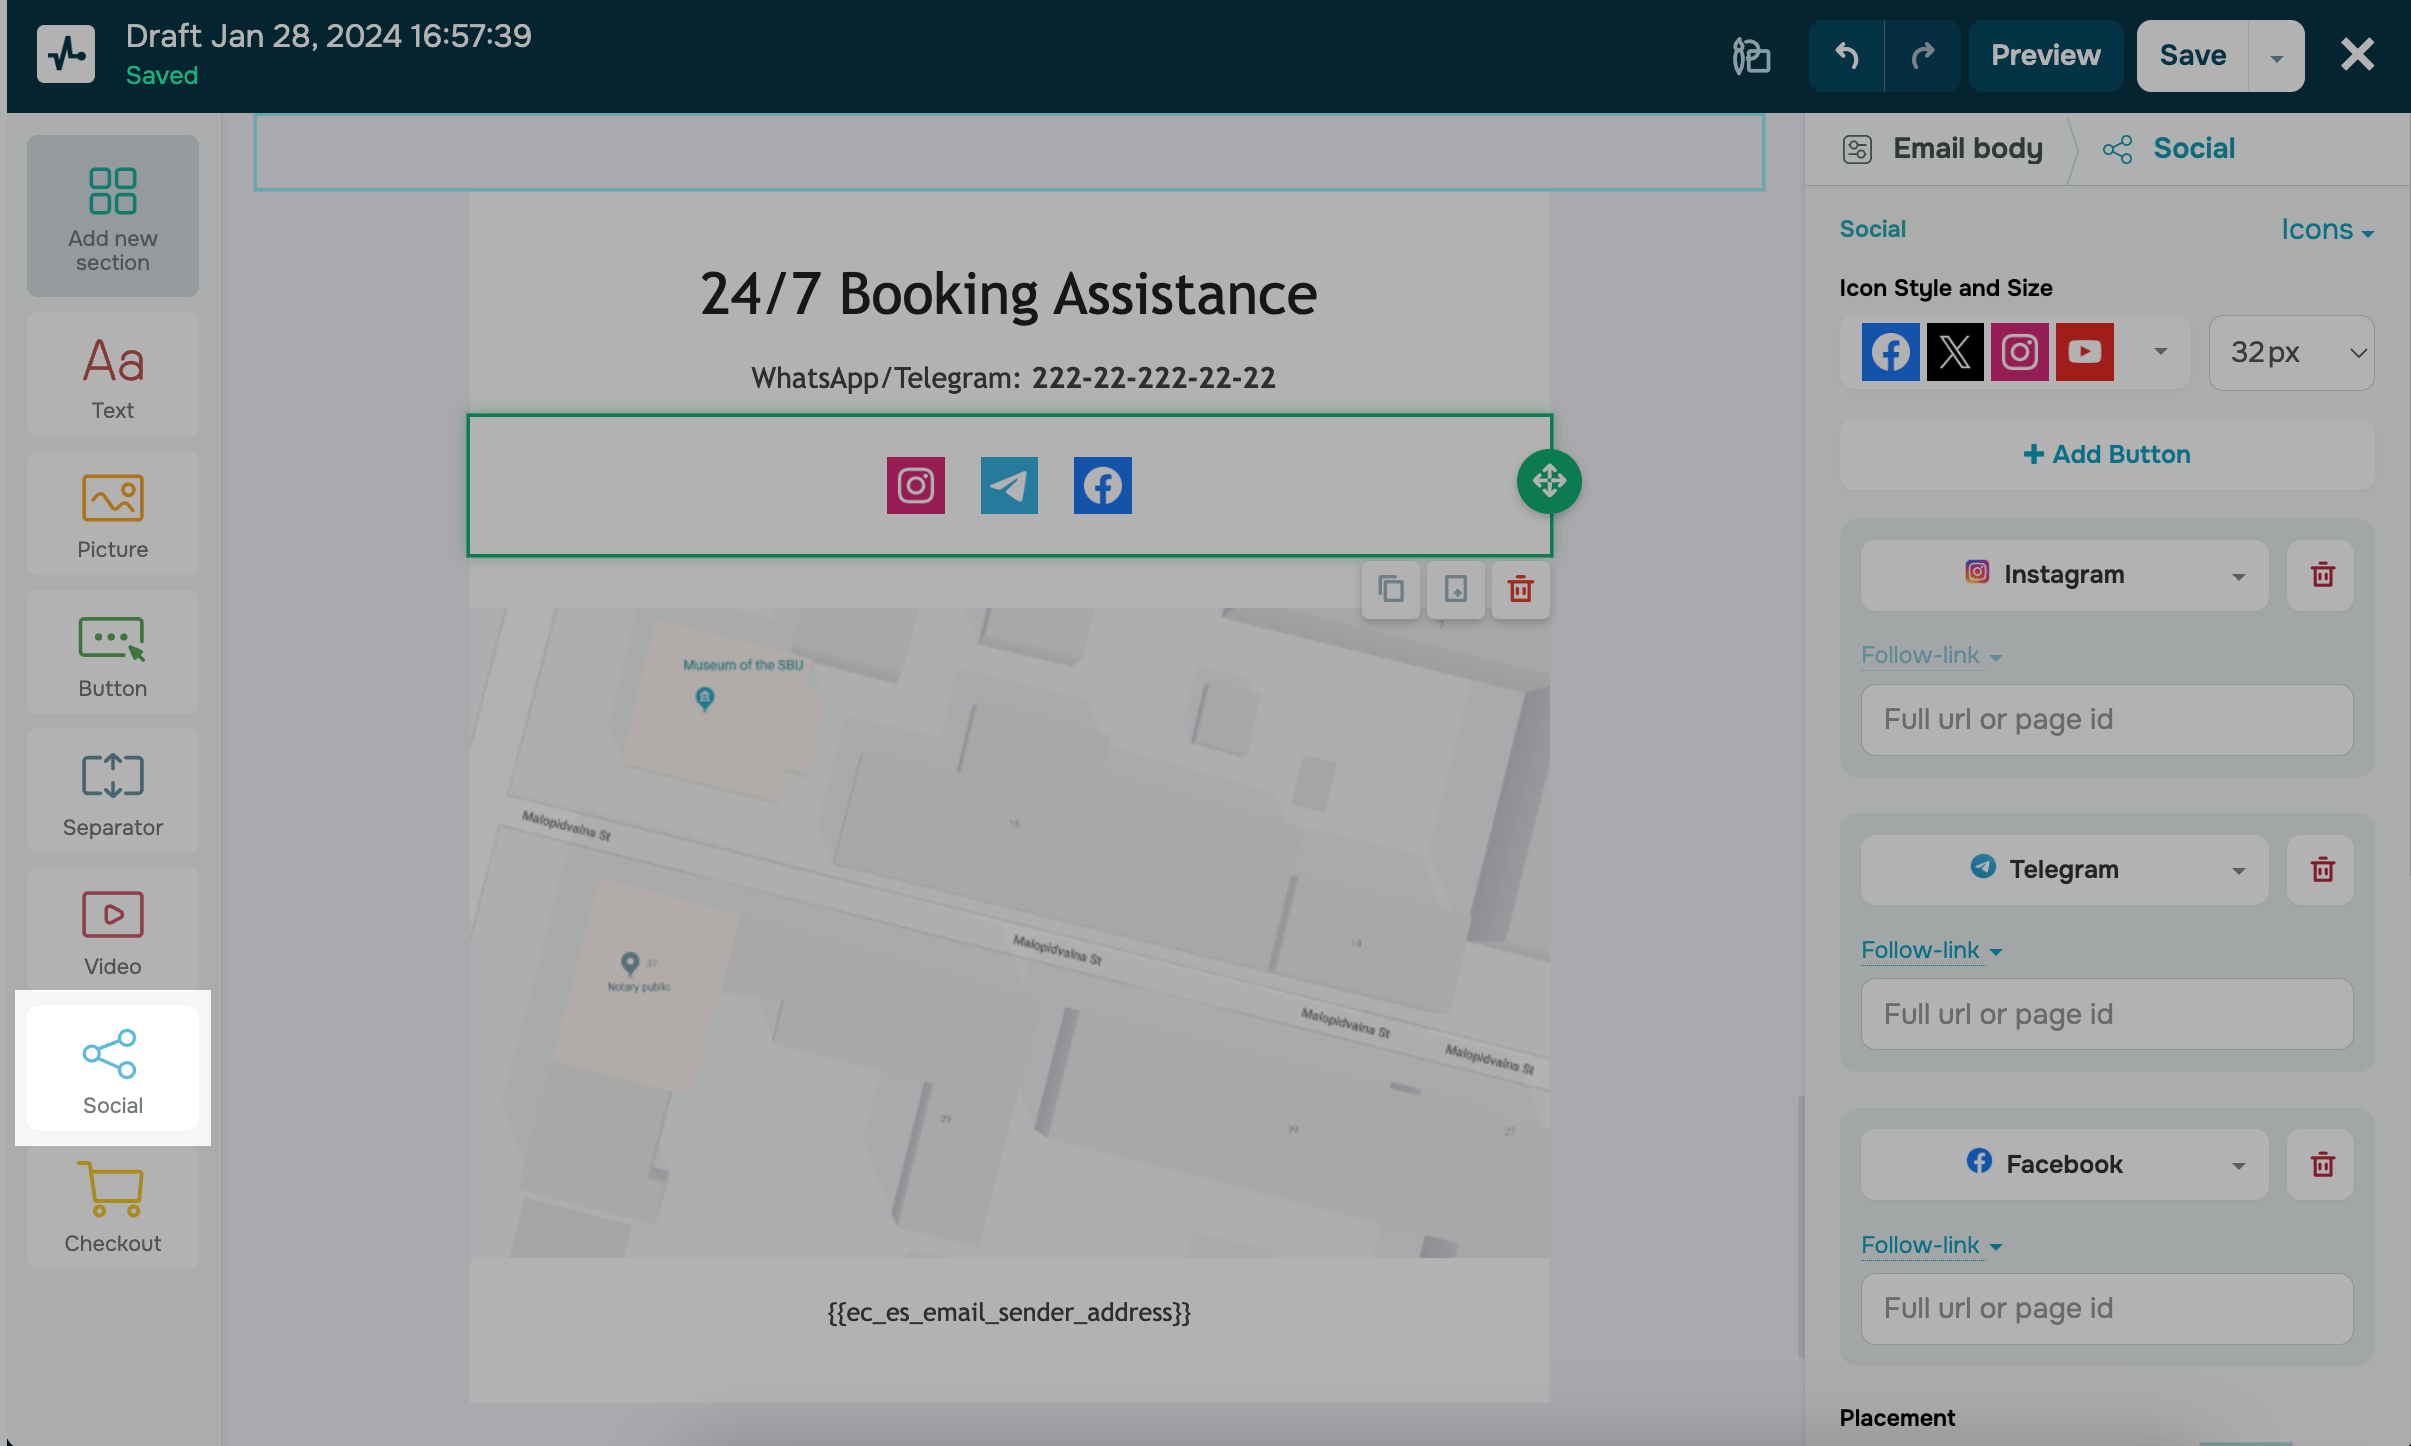Click the Instagram URL input field
The width and height of the screenshot is (2411, 1446).
[2106, 720]
